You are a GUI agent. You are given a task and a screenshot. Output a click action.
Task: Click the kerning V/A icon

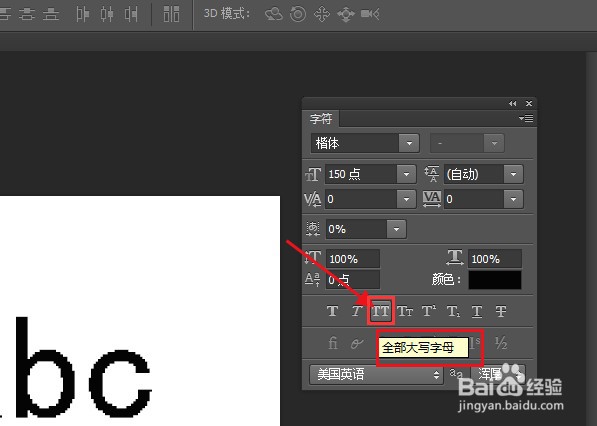click(313, 199)
